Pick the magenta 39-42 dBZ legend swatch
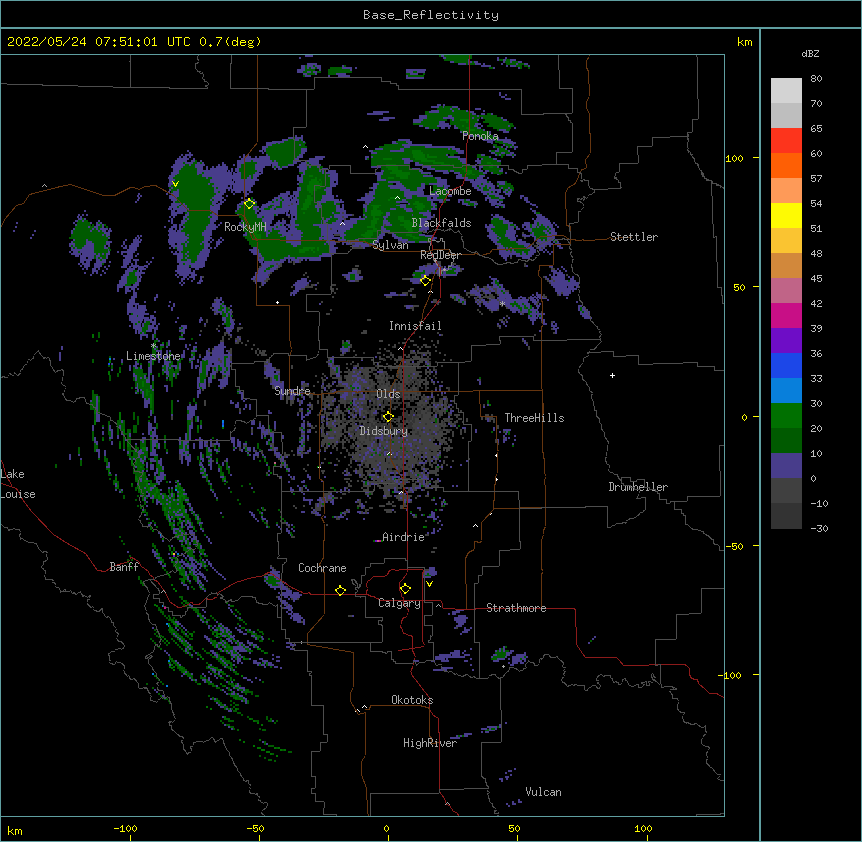The height and width of the screenshot is (842, 862). pyautogui.click(x=786, y=315)
